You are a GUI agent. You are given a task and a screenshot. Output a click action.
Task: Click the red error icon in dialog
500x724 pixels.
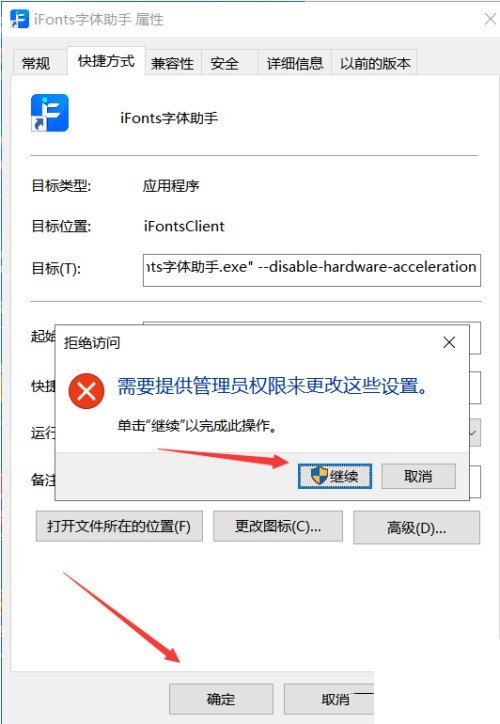tap(86, 391)
